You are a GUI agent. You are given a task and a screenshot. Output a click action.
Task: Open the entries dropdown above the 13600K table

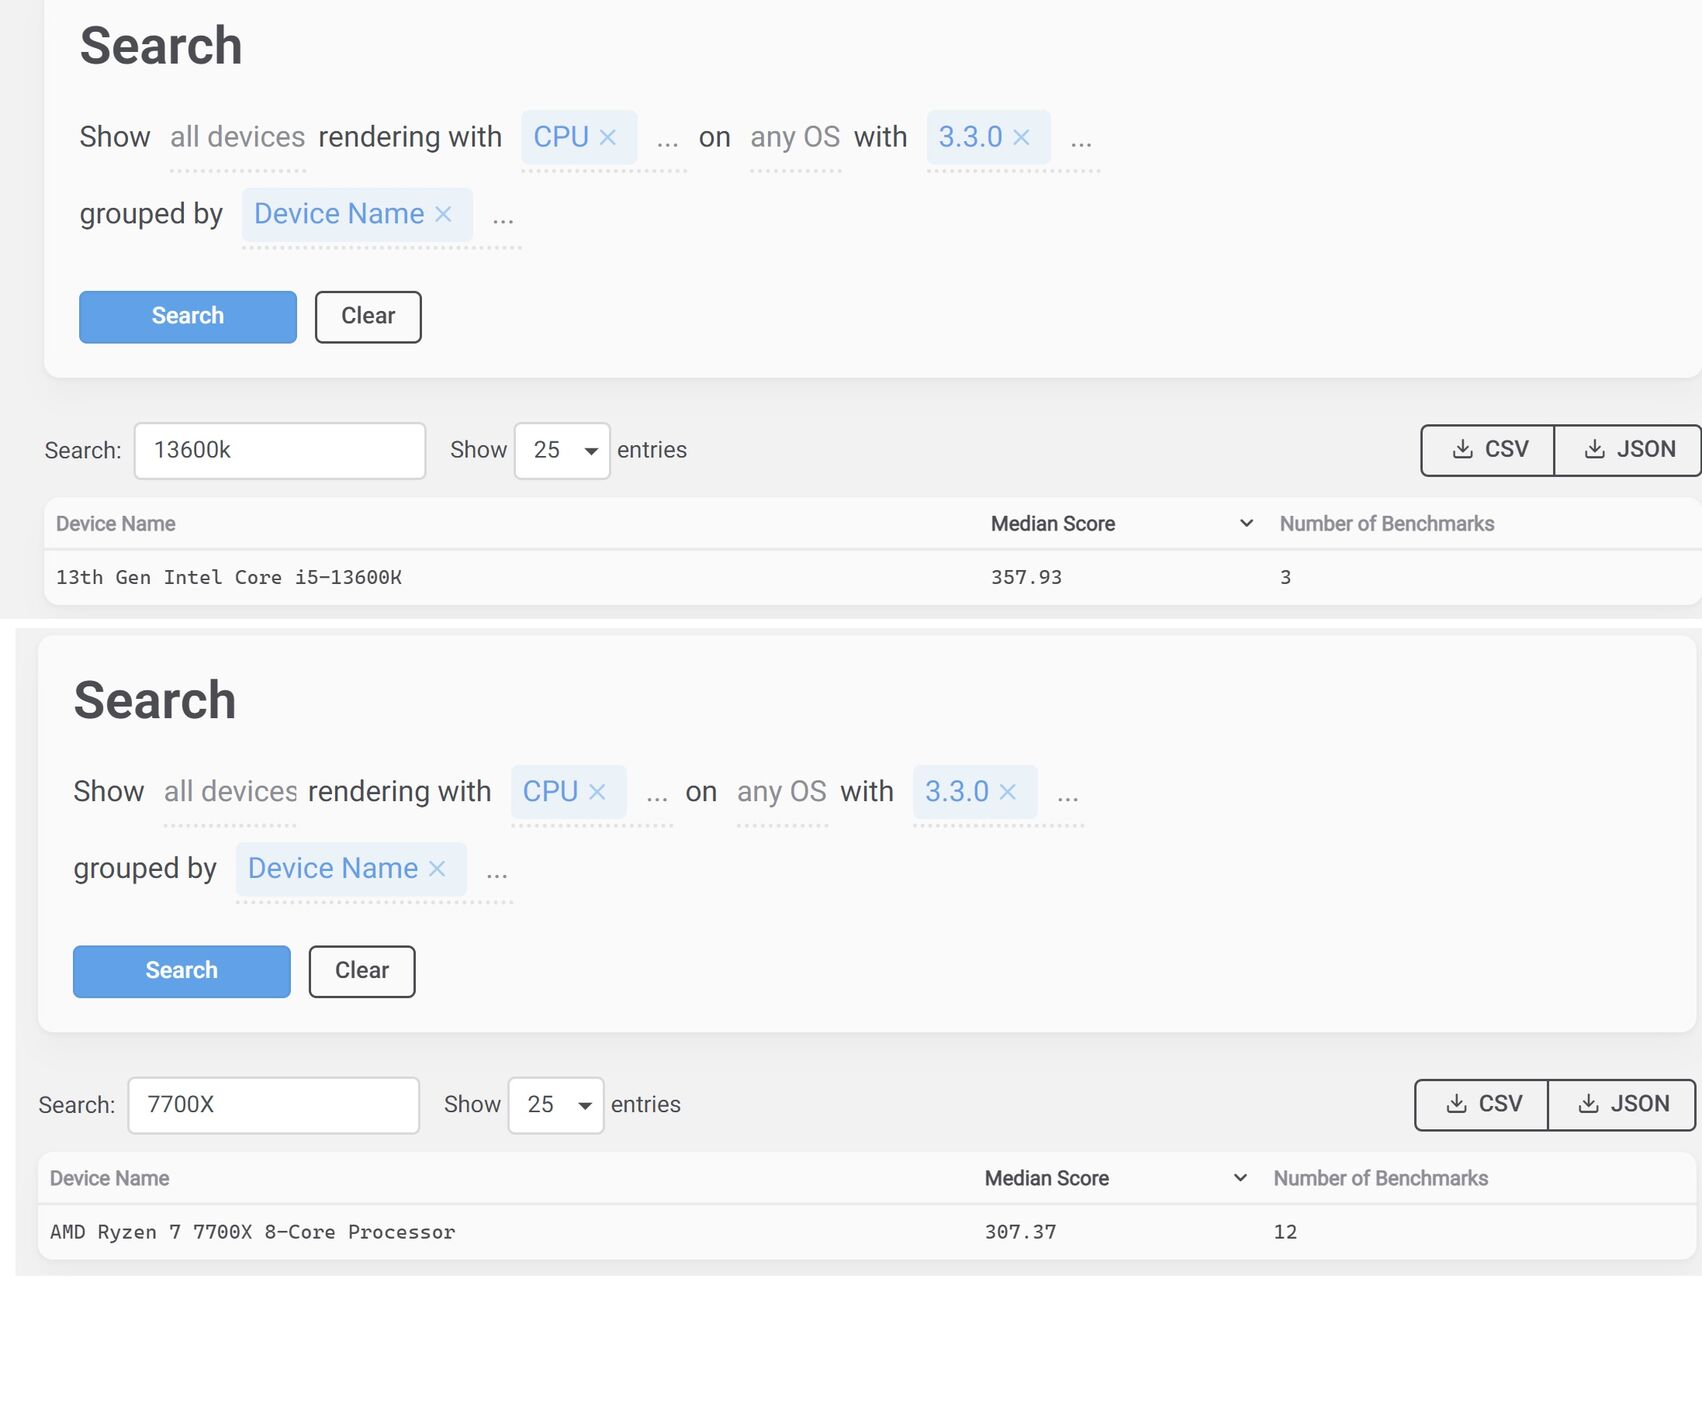coord(562,451)
